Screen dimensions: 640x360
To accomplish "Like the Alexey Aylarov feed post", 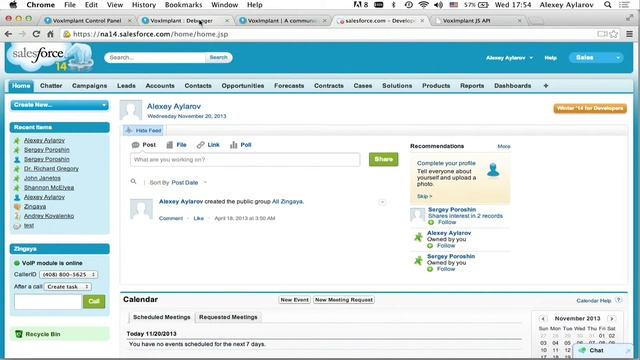I will [198, 218].
